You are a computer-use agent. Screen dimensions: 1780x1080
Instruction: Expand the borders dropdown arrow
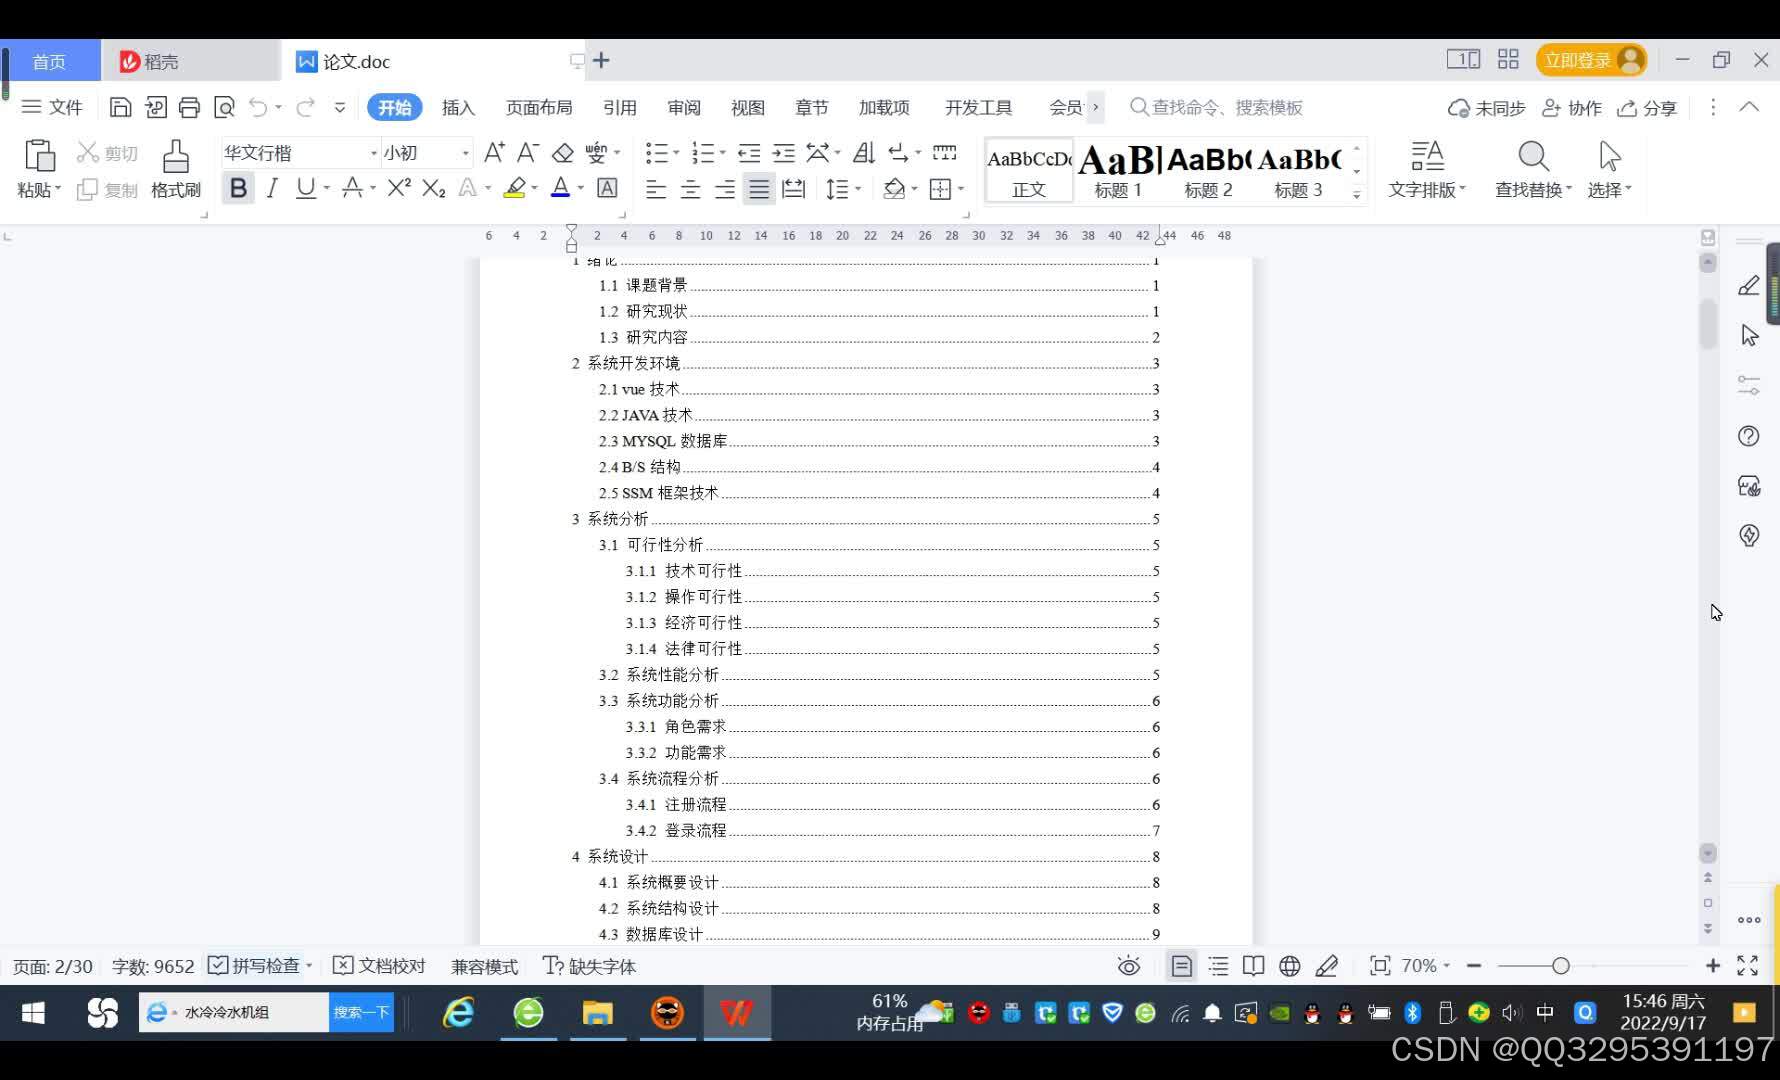tap(961, 189)
